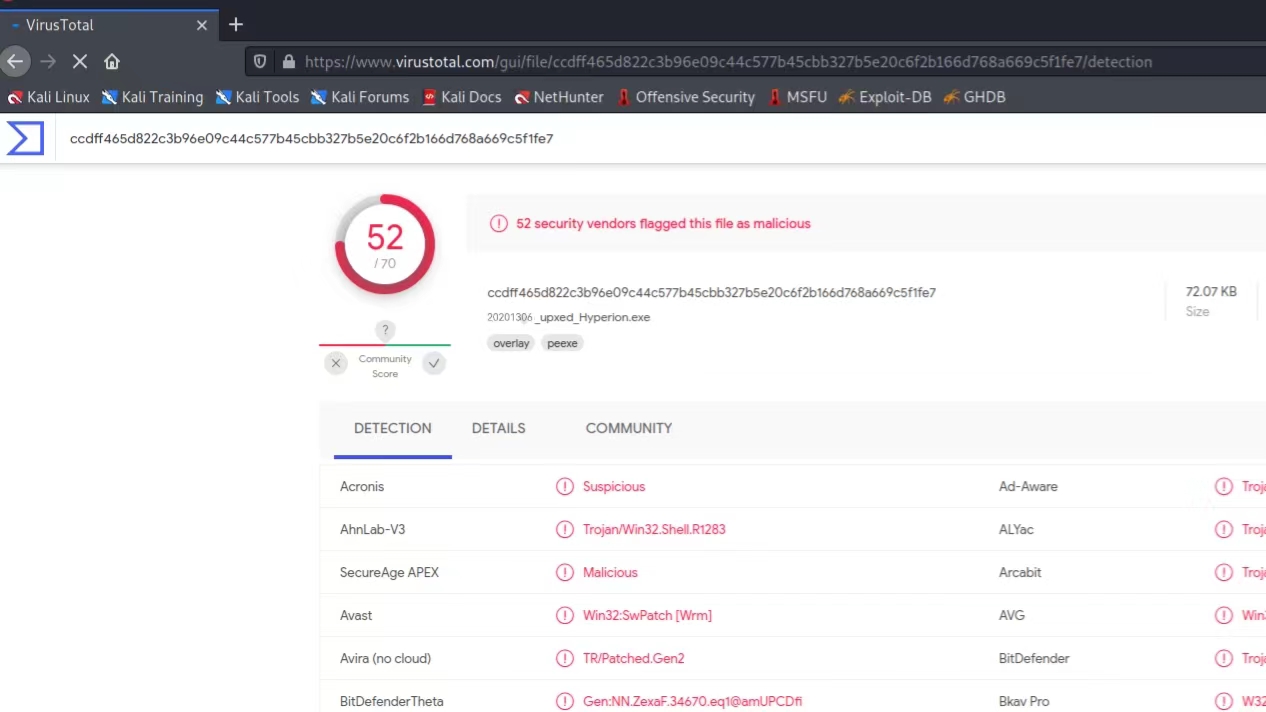Click the warning icon beside Suspicious

[565, 486]
